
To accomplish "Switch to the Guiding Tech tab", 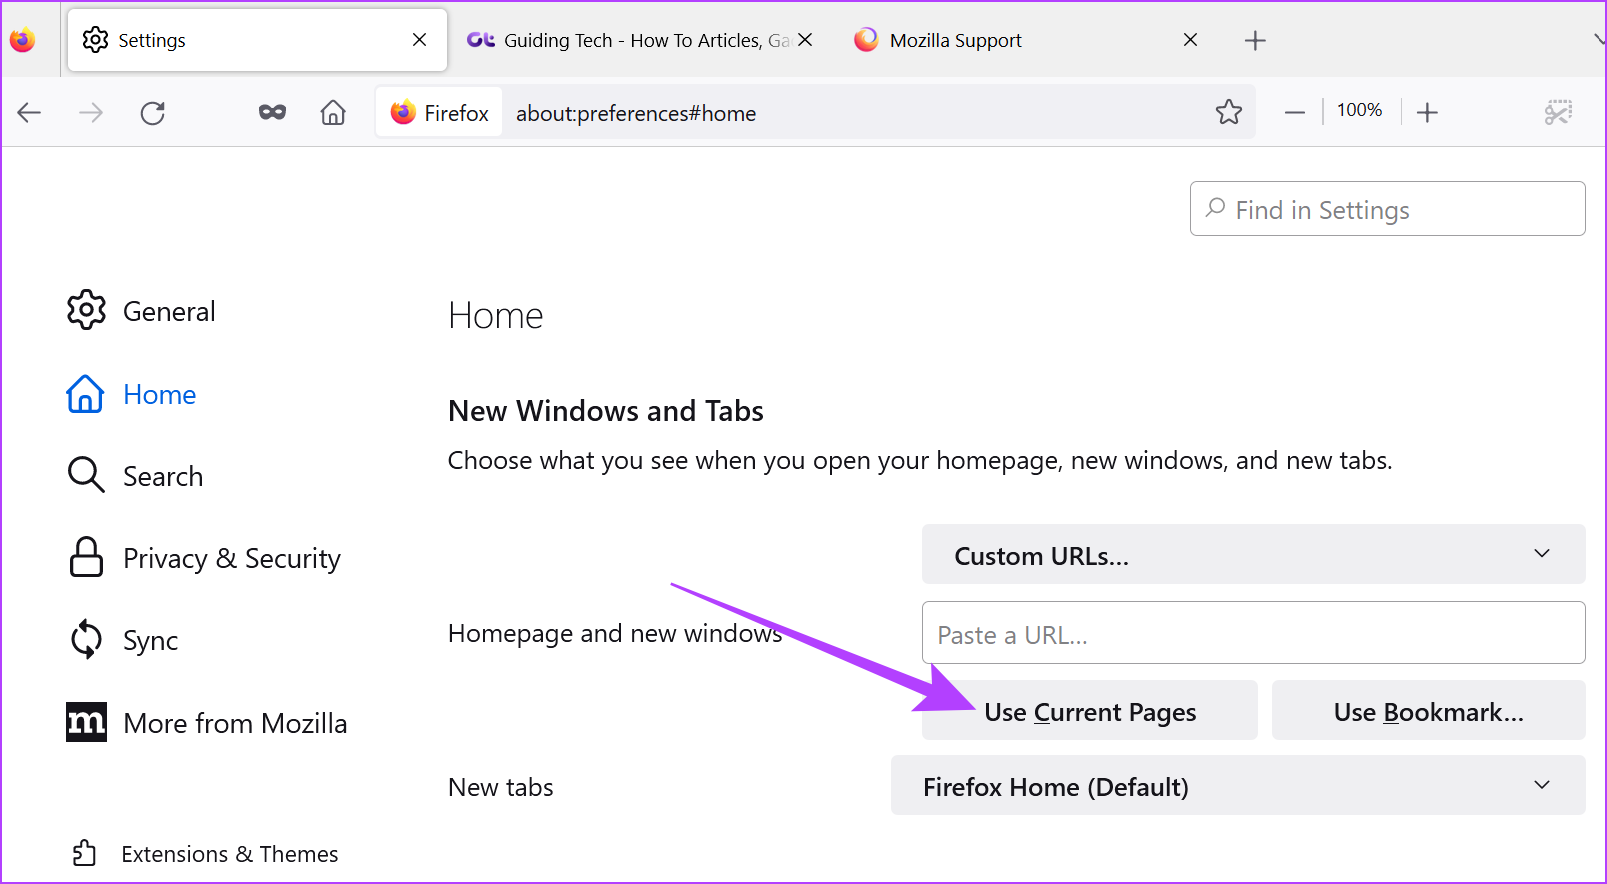I will (x=630, y=40).
